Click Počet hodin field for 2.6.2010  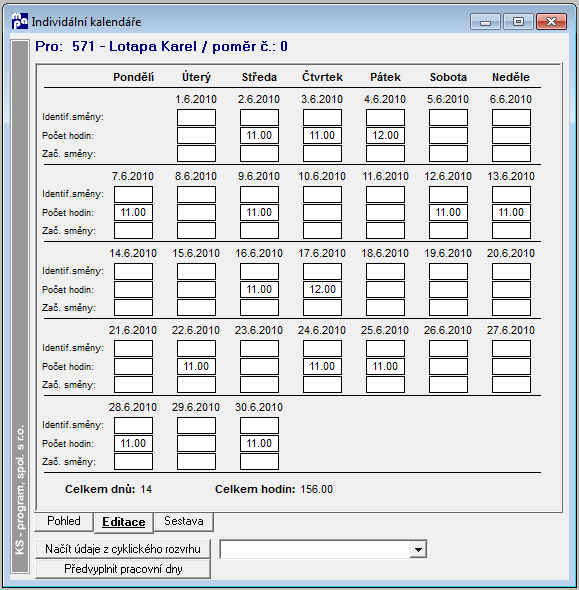[x=259, y=135]
